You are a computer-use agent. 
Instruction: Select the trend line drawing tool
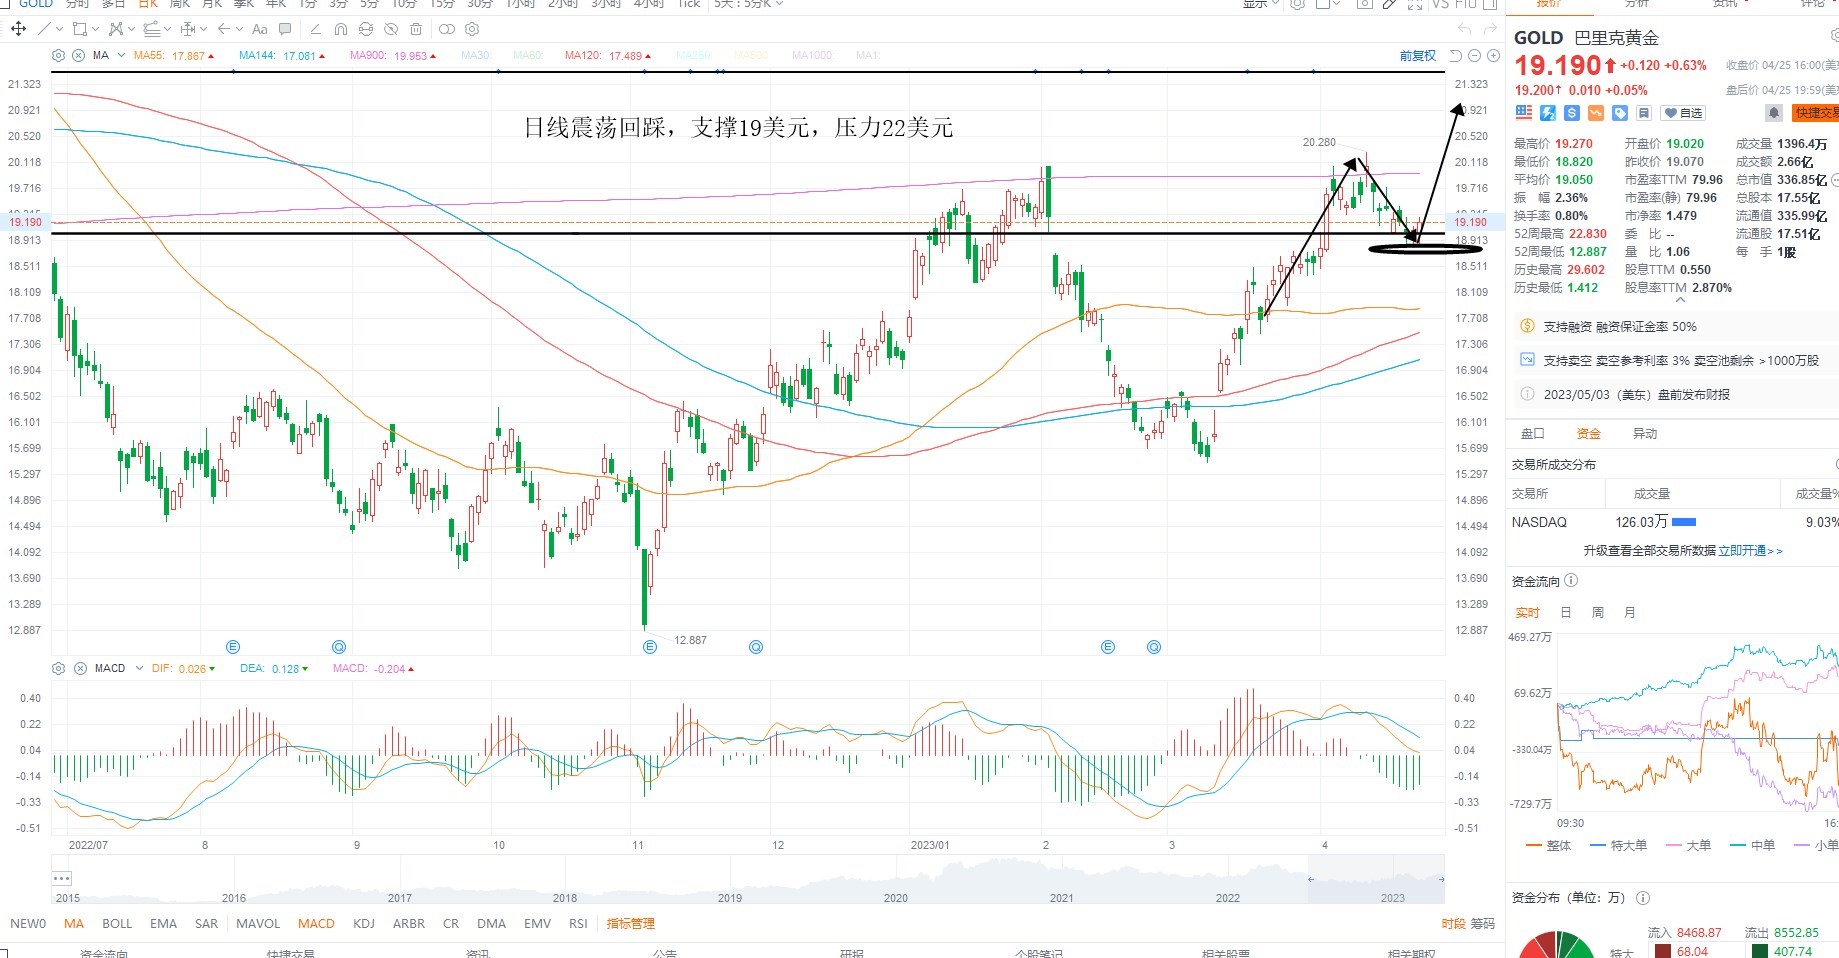pos(44,29)
